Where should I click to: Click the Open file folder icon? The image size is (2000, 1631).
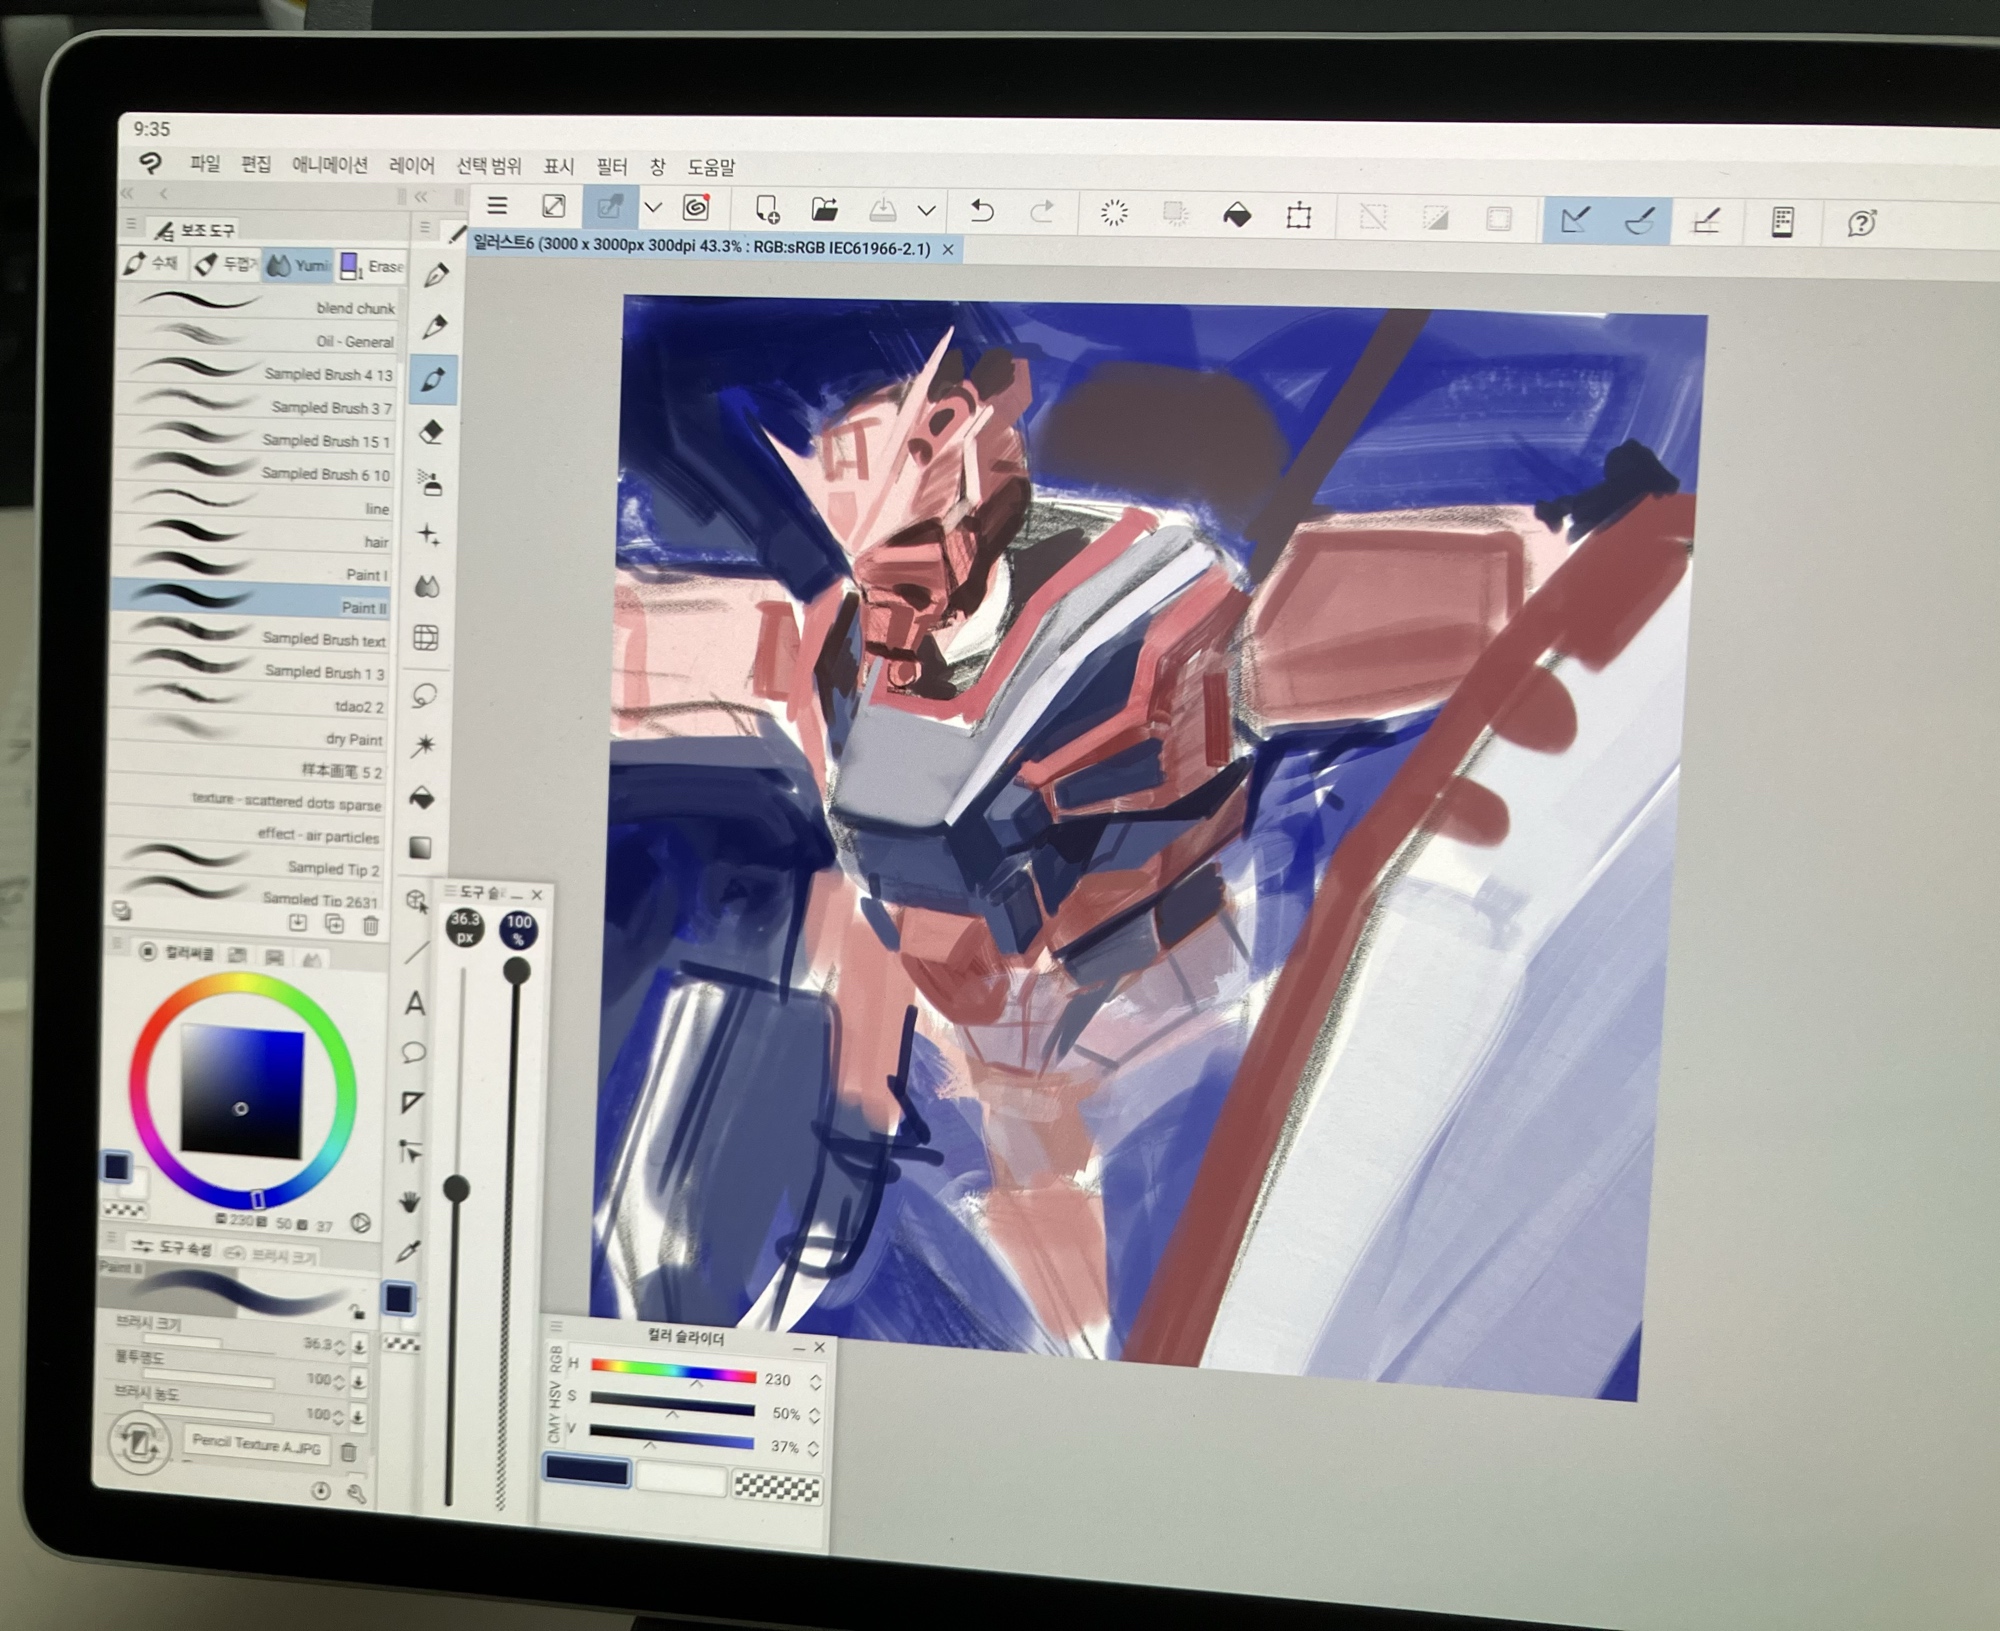(824, 210)
